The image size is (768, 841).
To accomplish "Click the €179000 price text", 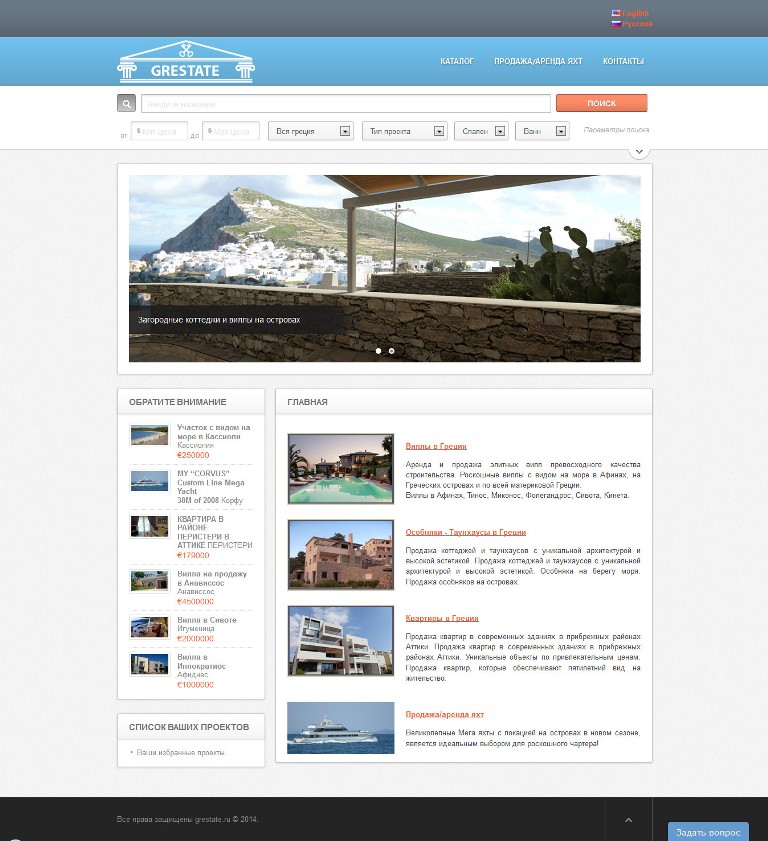I will coord(193,555).
